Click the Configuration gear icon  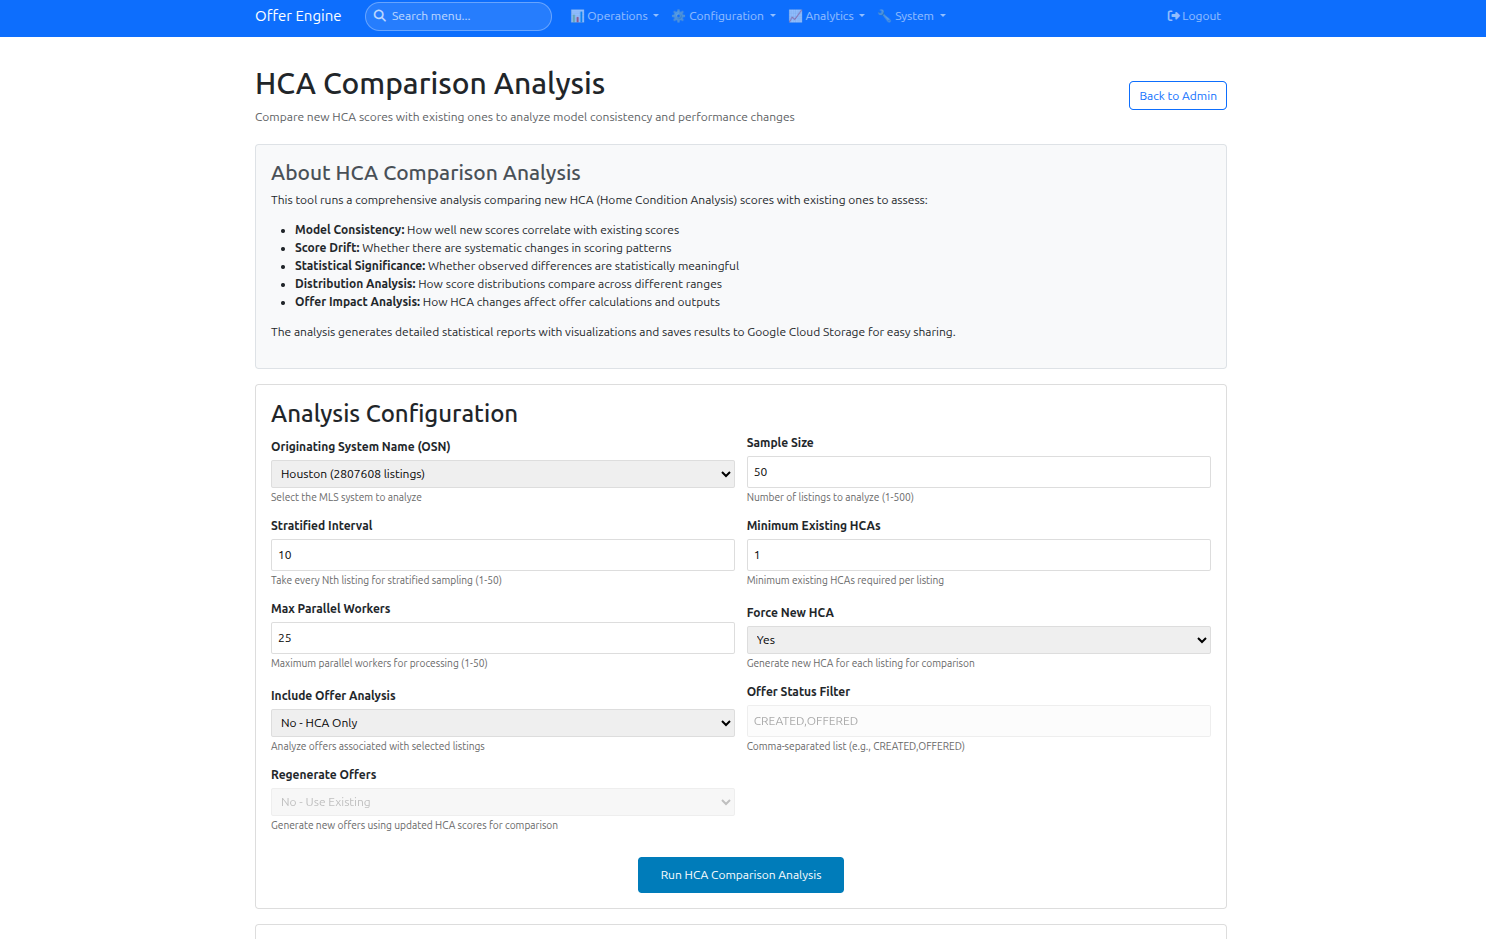(x=679, y=15)
